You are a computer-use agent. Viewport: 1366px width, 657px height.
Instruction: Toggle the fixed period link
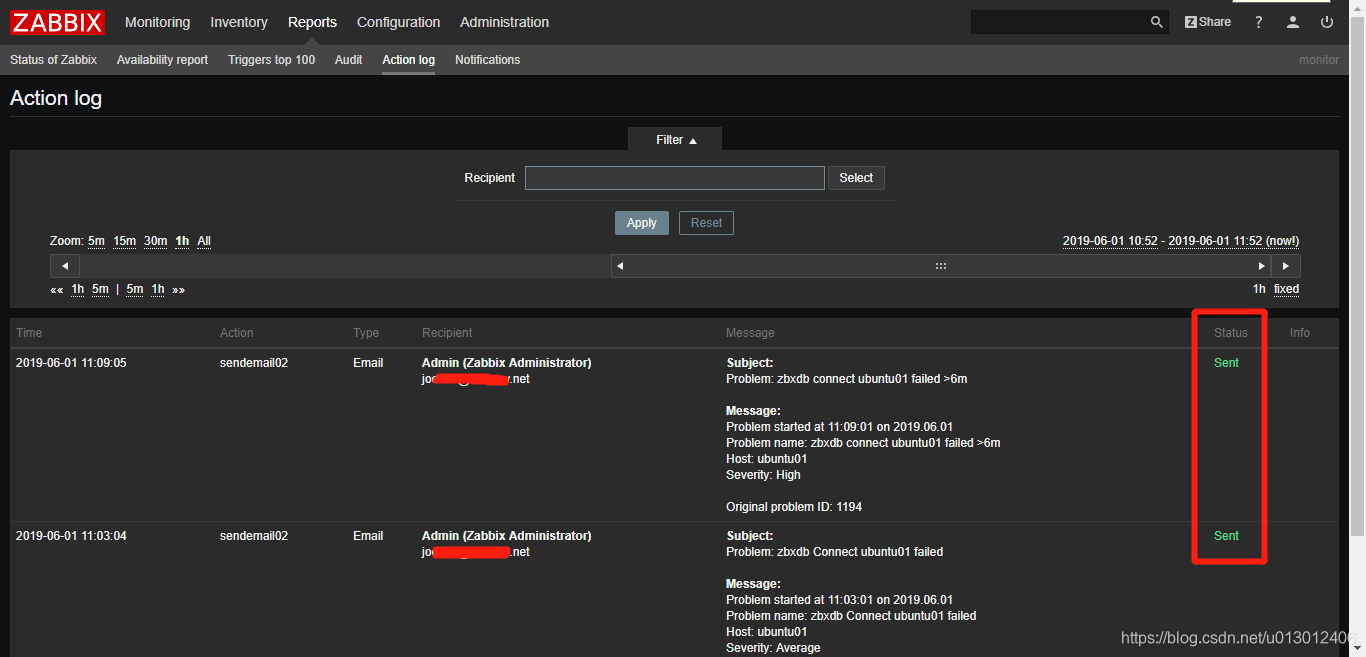(1286, 289)
